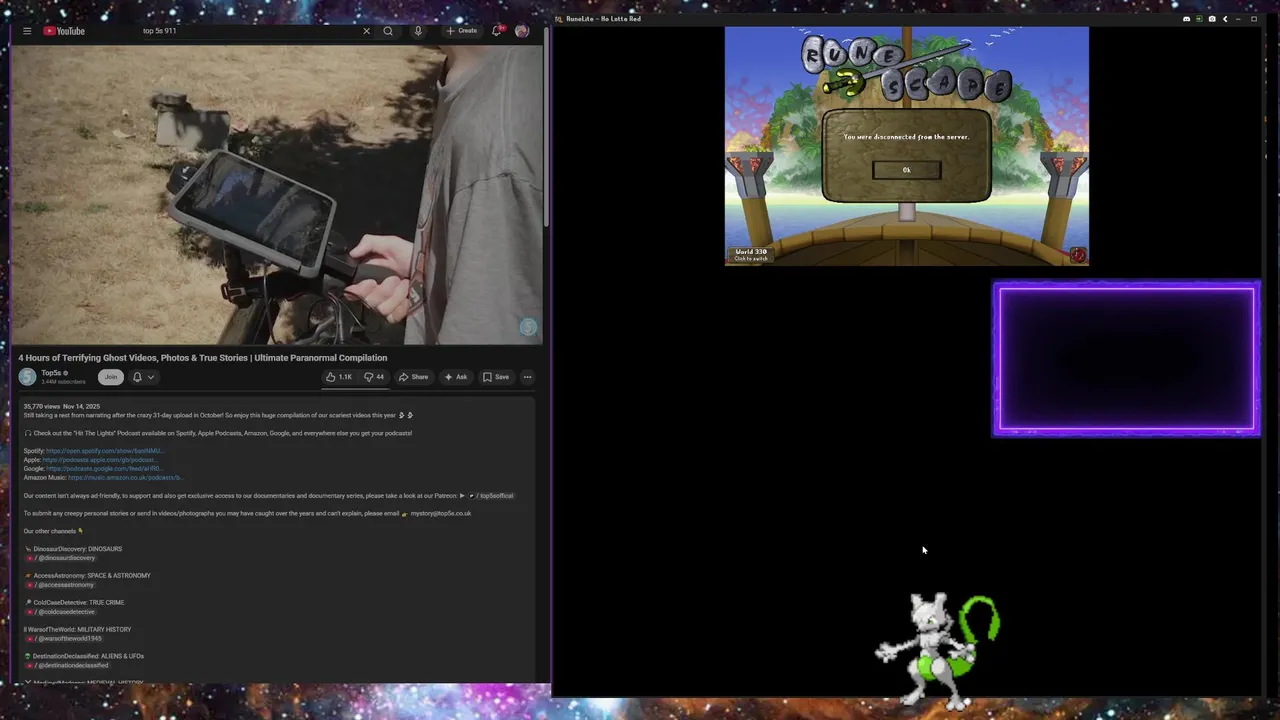Screen dimensions: 1280x720
Task: Open the @destinationdeclassified channel link
Action: [x=67, y=665]
